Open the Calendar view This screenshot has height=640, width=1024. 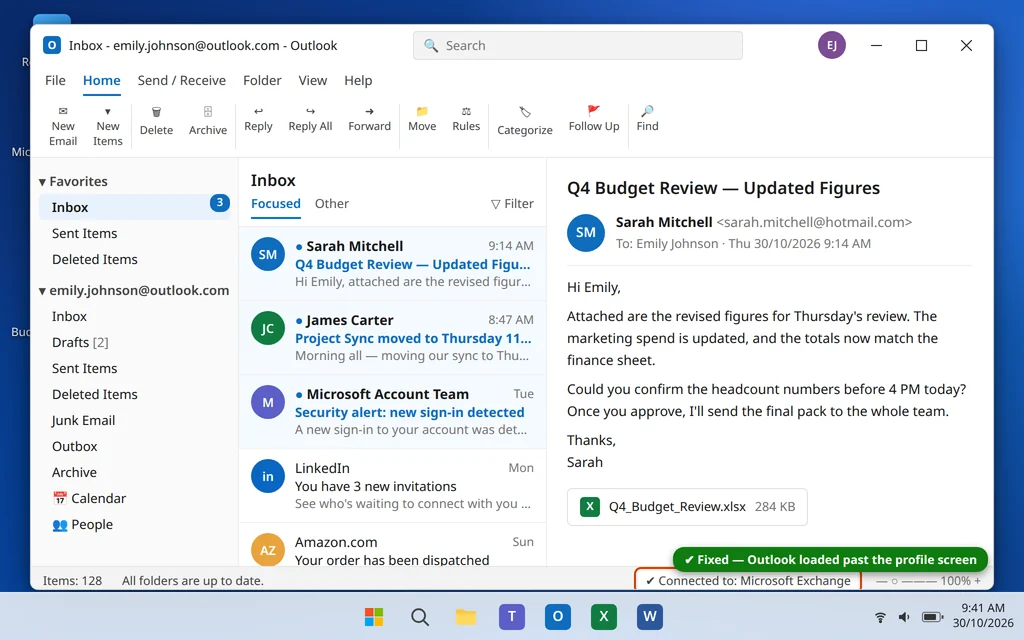(x=134, y=498)
